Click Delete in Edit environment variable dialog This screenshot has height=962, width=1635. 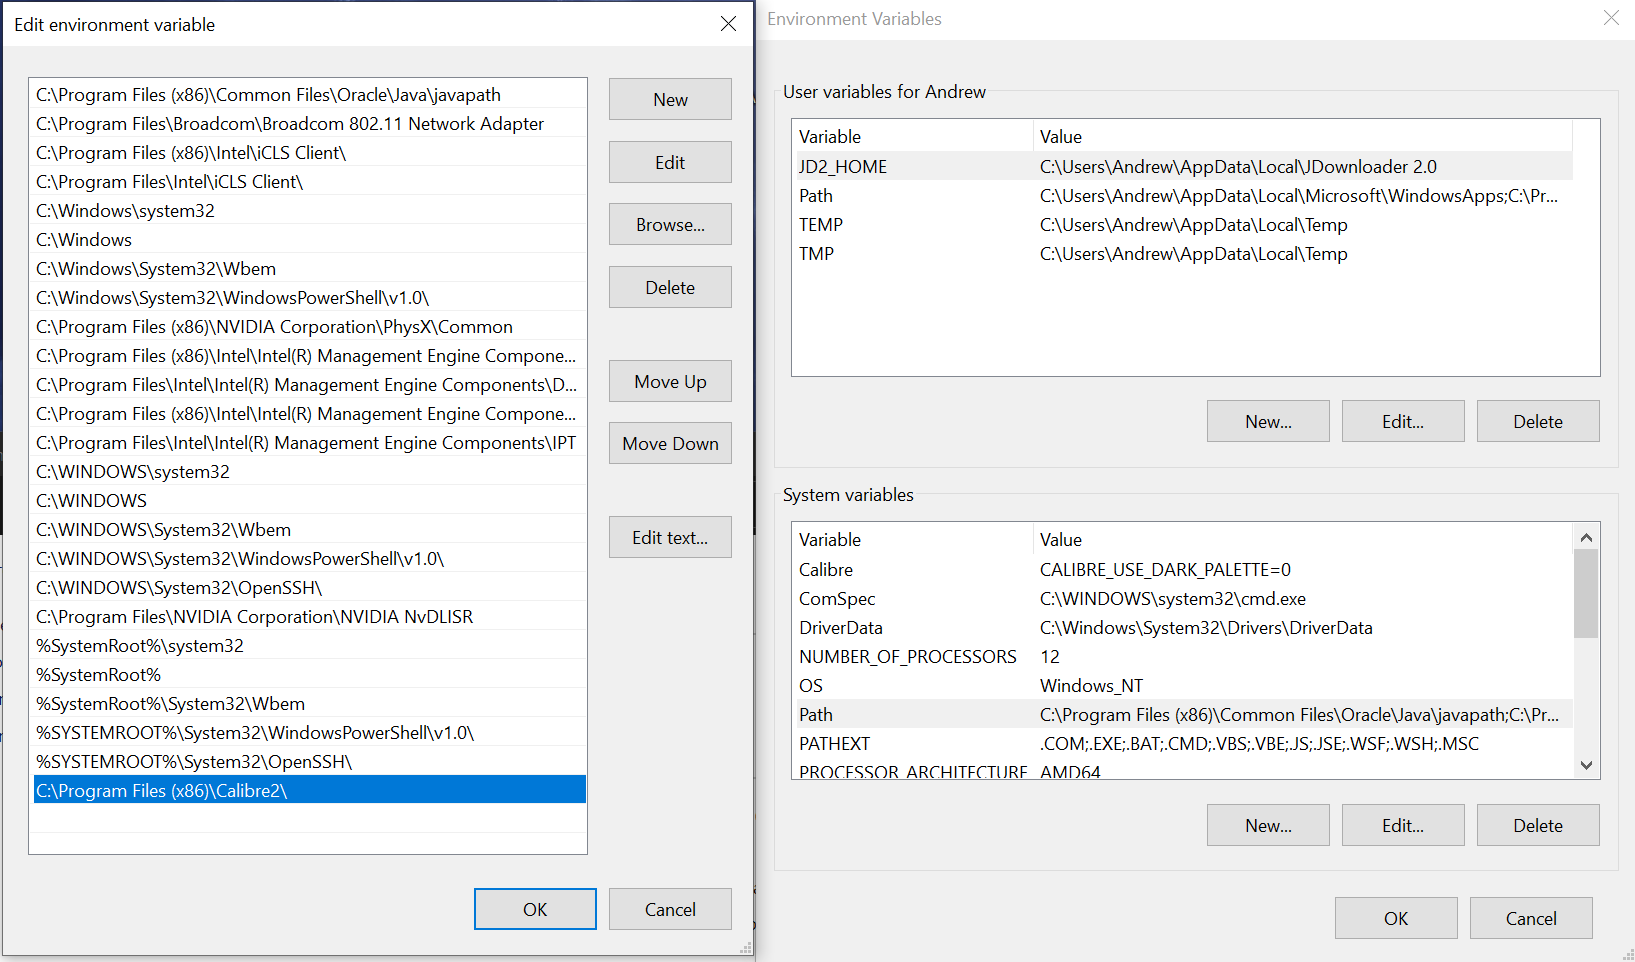[x=670, y=287]
